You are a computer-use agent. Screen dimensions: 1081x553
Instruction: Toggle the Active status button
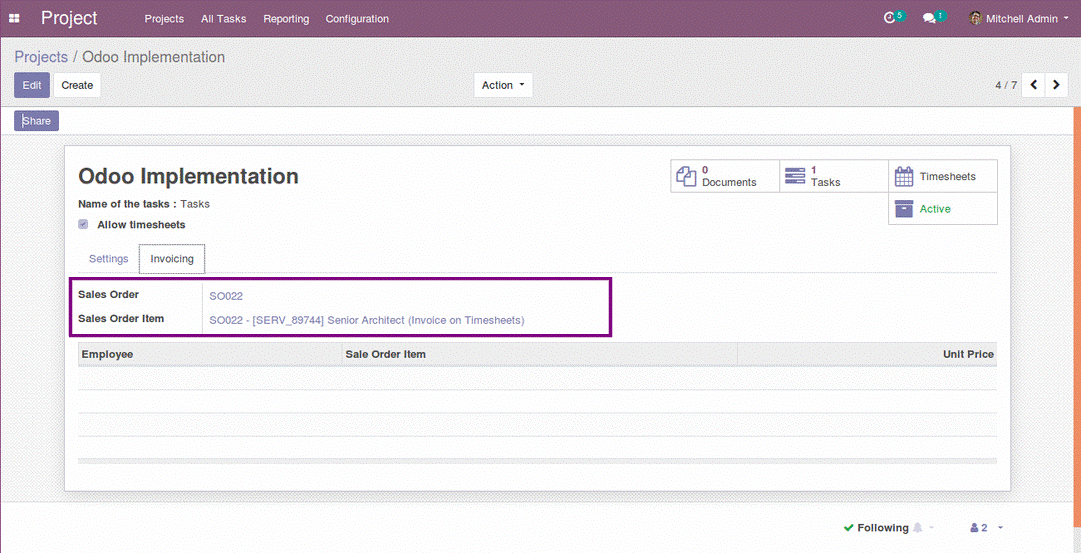click(x=943, y=208)
